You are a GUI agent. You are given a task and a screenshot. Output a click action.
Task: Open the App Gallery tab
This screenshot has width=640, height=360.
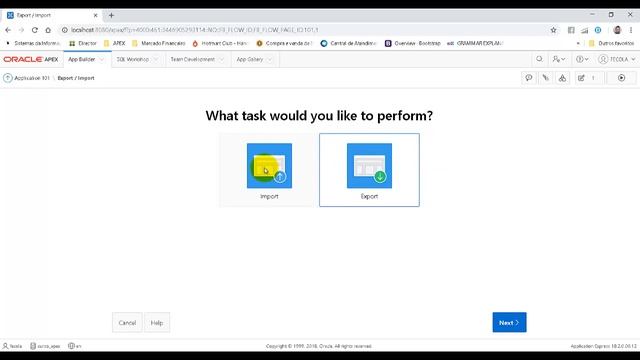pyautogui.click(x=250, y=59)
